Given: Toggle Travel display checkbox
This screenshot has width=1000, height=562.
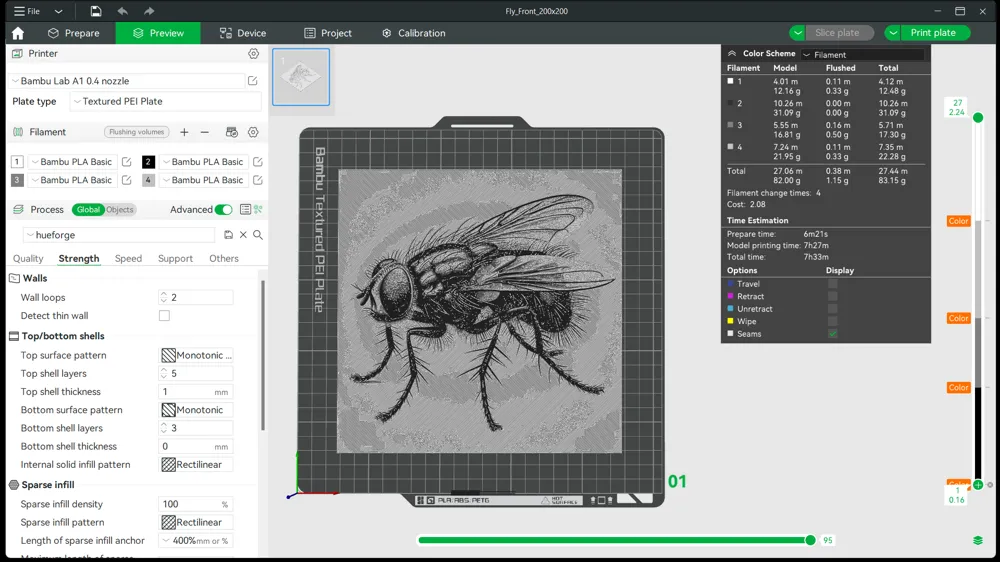Looking at the screenshot, I should point(832,284).
